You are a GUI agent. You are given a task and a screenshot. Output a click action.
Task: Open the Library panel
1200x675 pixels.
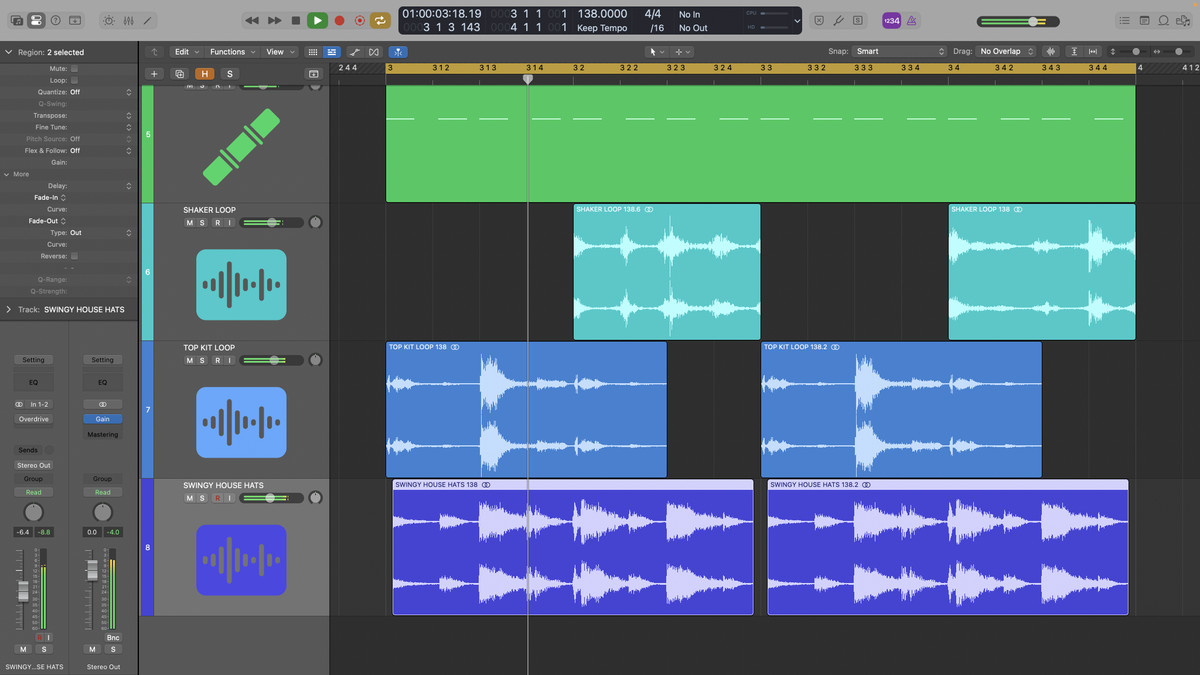point(17,20)
